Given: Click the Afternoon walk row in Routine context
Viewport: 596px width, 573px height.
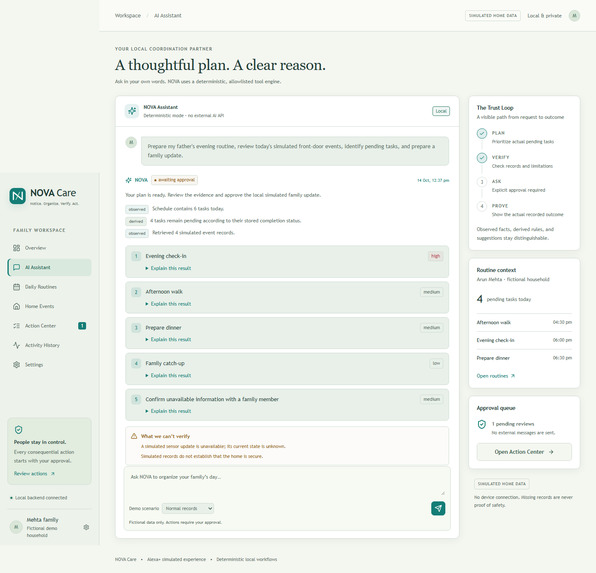Looking at the screenshot, I should coord(524,322).
